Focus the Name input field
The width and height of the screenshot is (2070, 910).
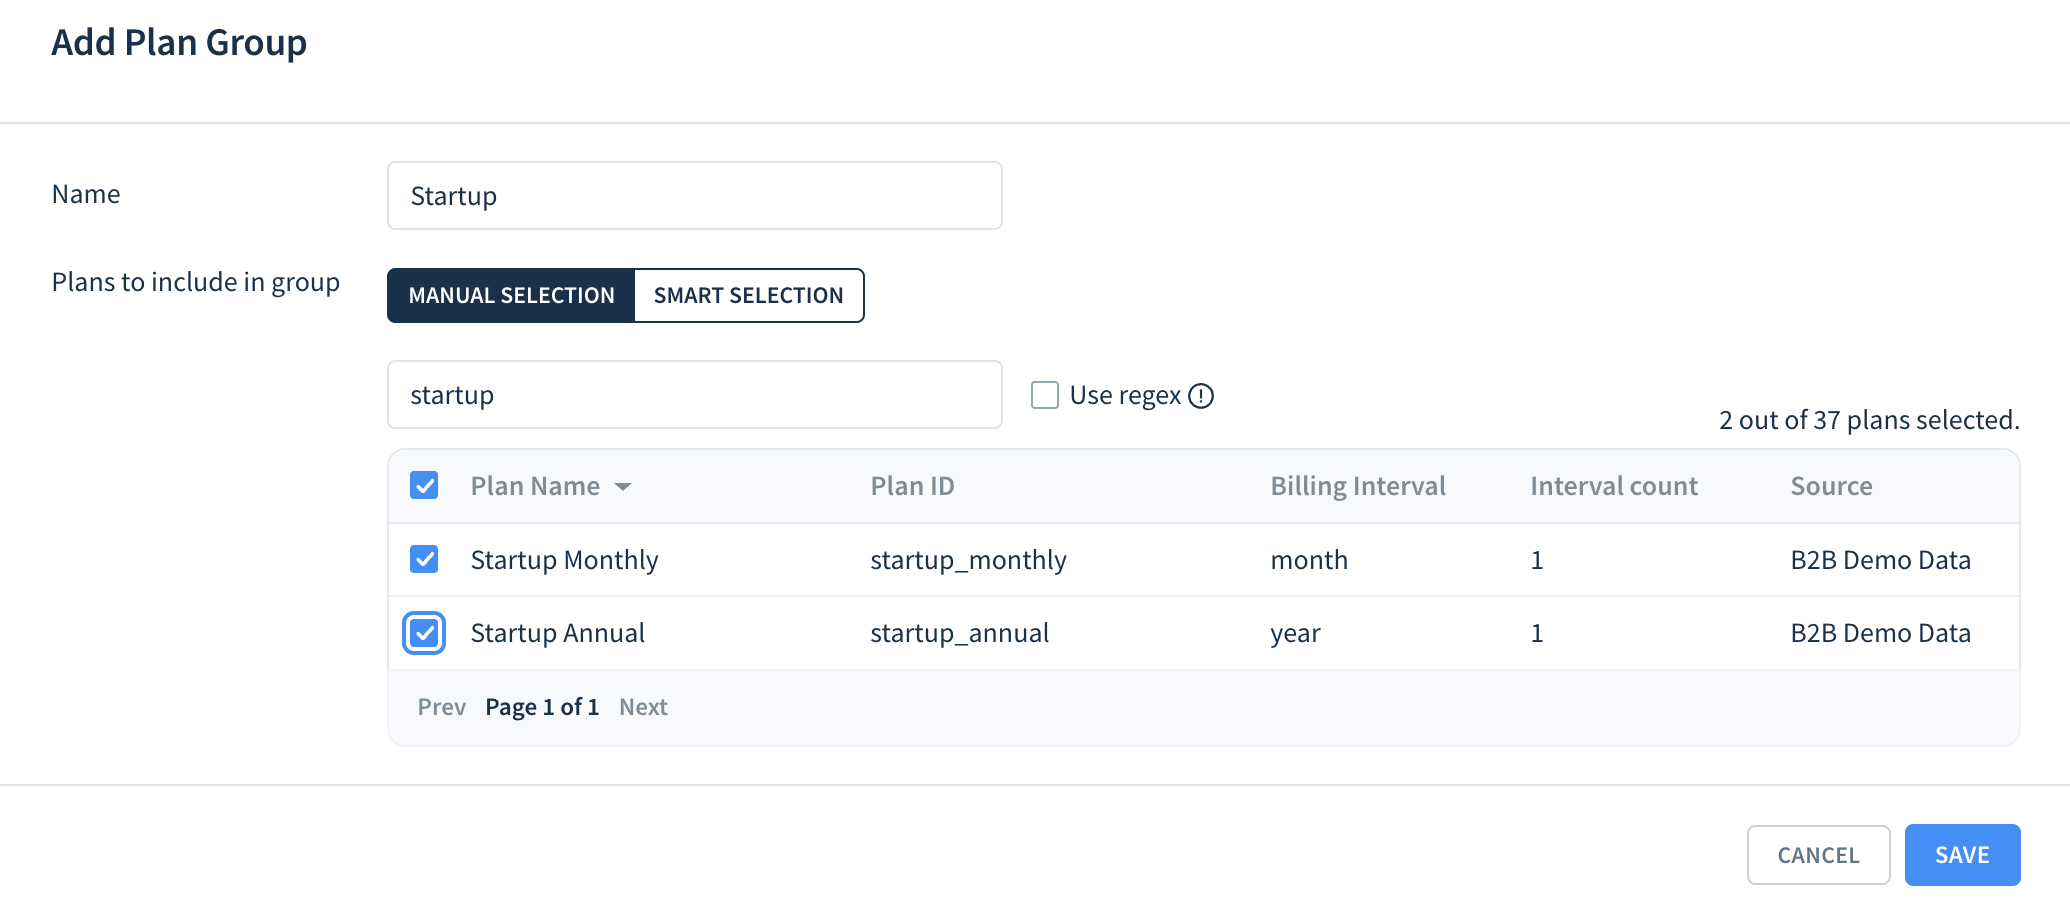pyautogui.click(x=695, y=196)
